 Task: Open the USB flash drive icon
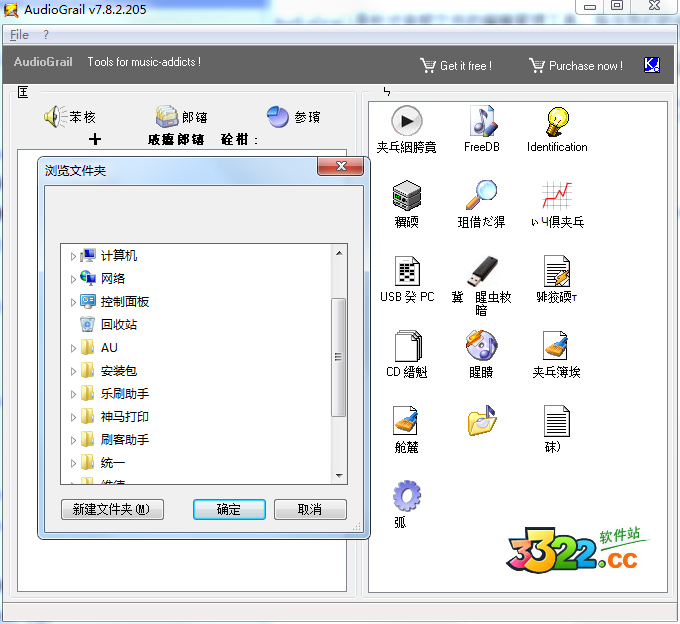click(482, 271)
